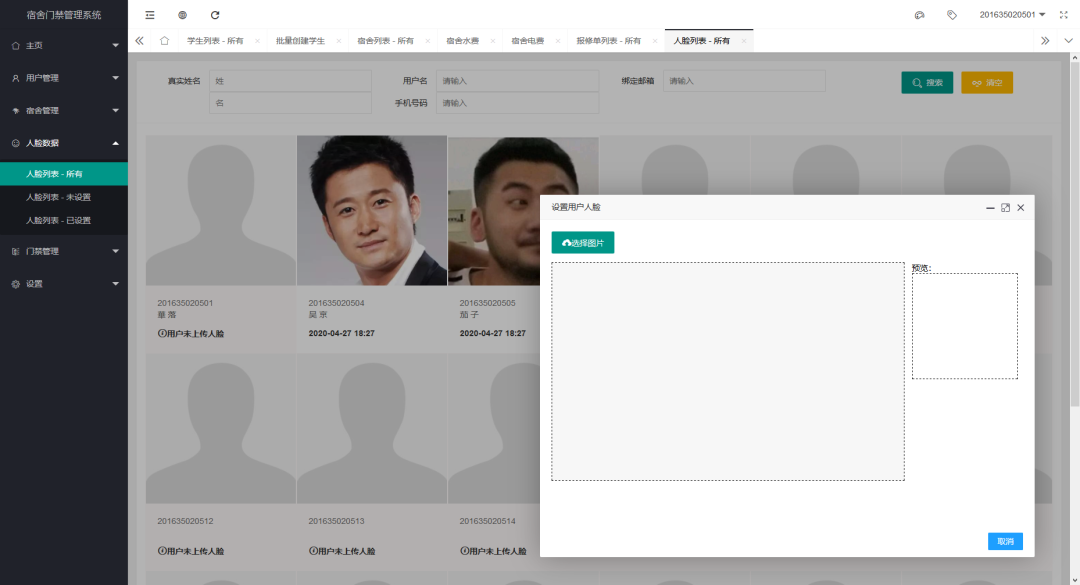Select 人脸列表 - 所有 in sidebar
This screenshot has width=1080, height=585.
tap(64, 174)
